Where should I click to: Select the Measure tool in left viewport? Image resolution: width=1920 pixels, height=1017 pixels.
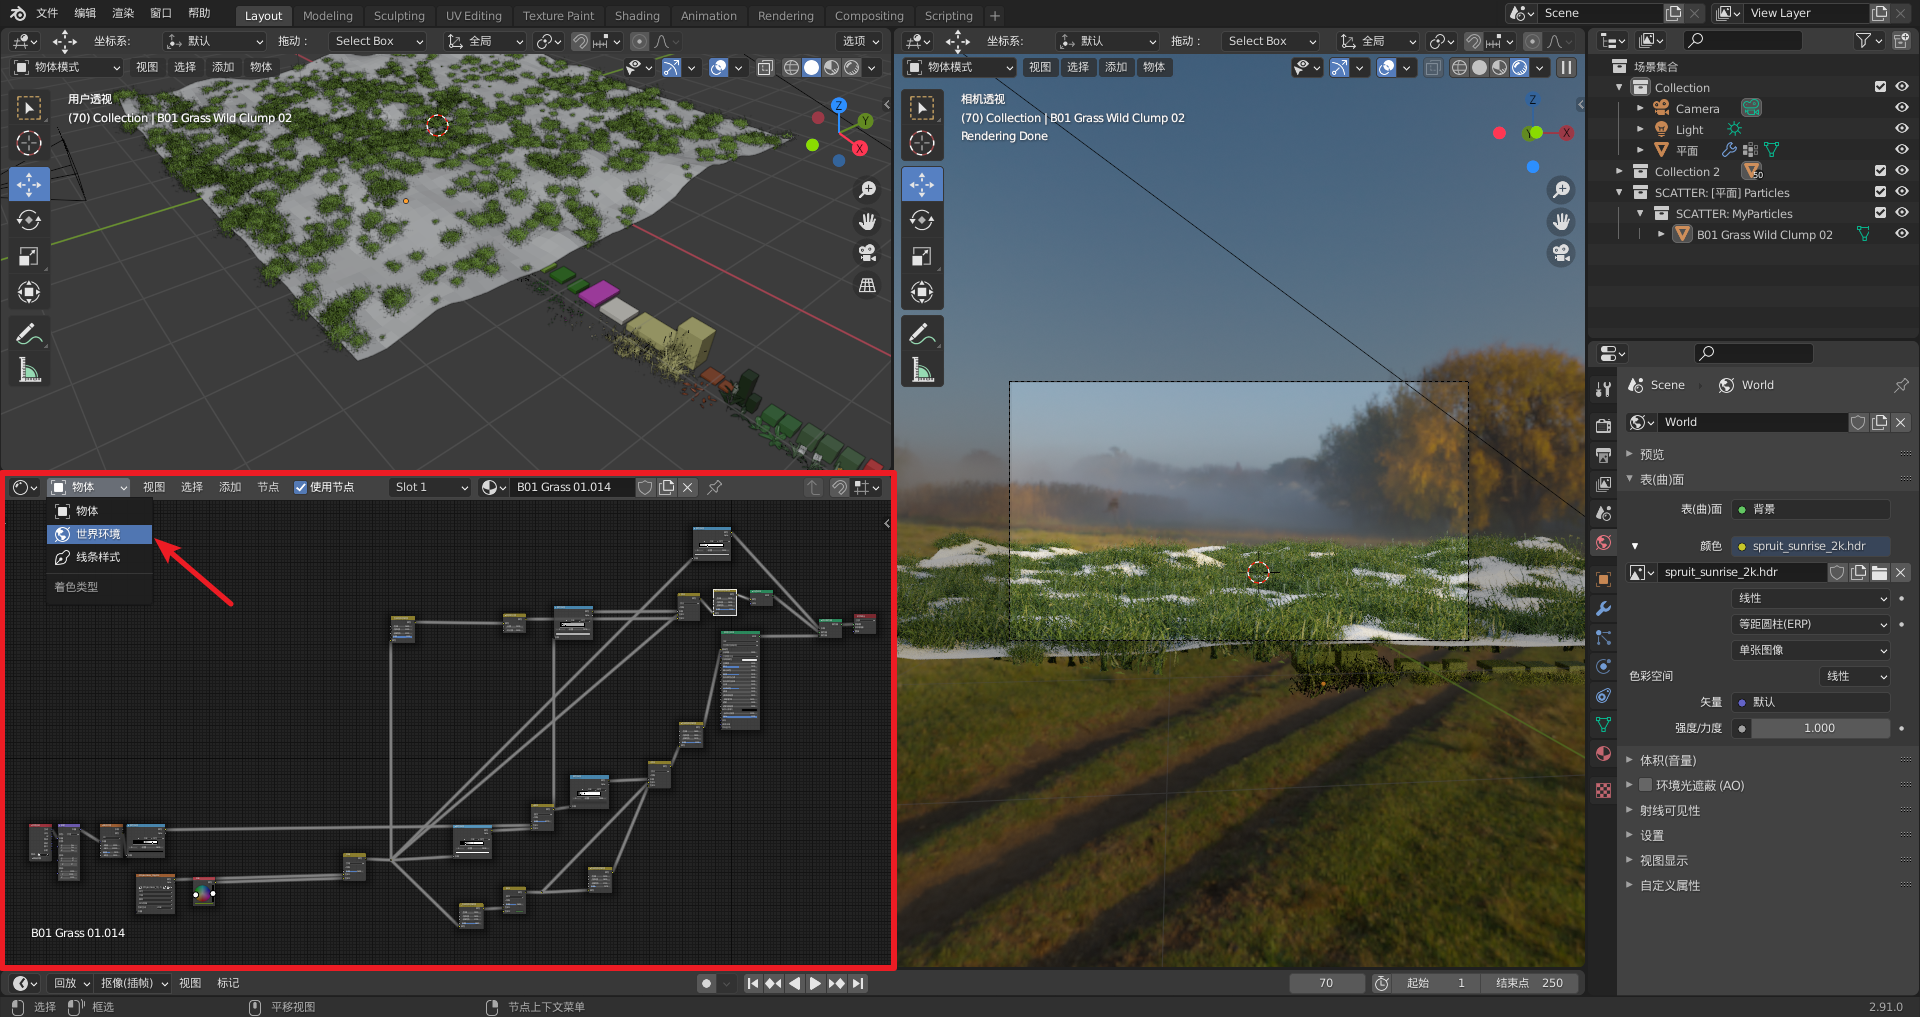pyautogui.click(x=29, y=370)
